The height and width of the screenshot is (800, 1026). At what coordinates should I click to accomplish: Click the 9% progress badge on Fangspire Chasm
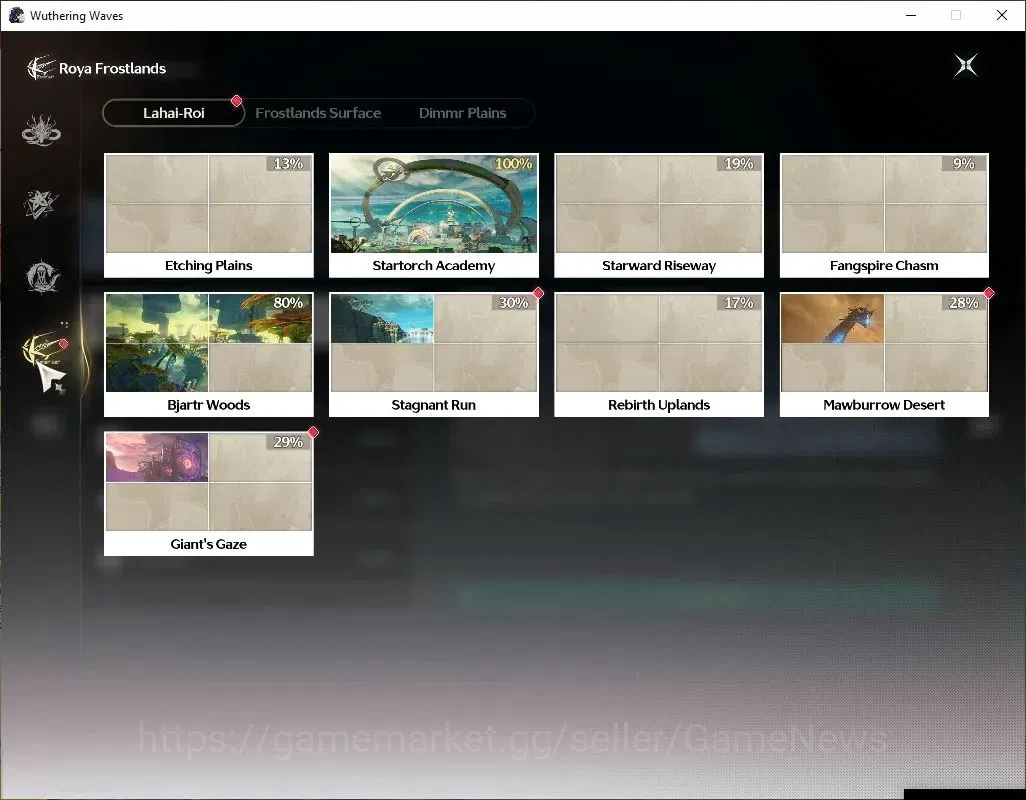(964, 164)
